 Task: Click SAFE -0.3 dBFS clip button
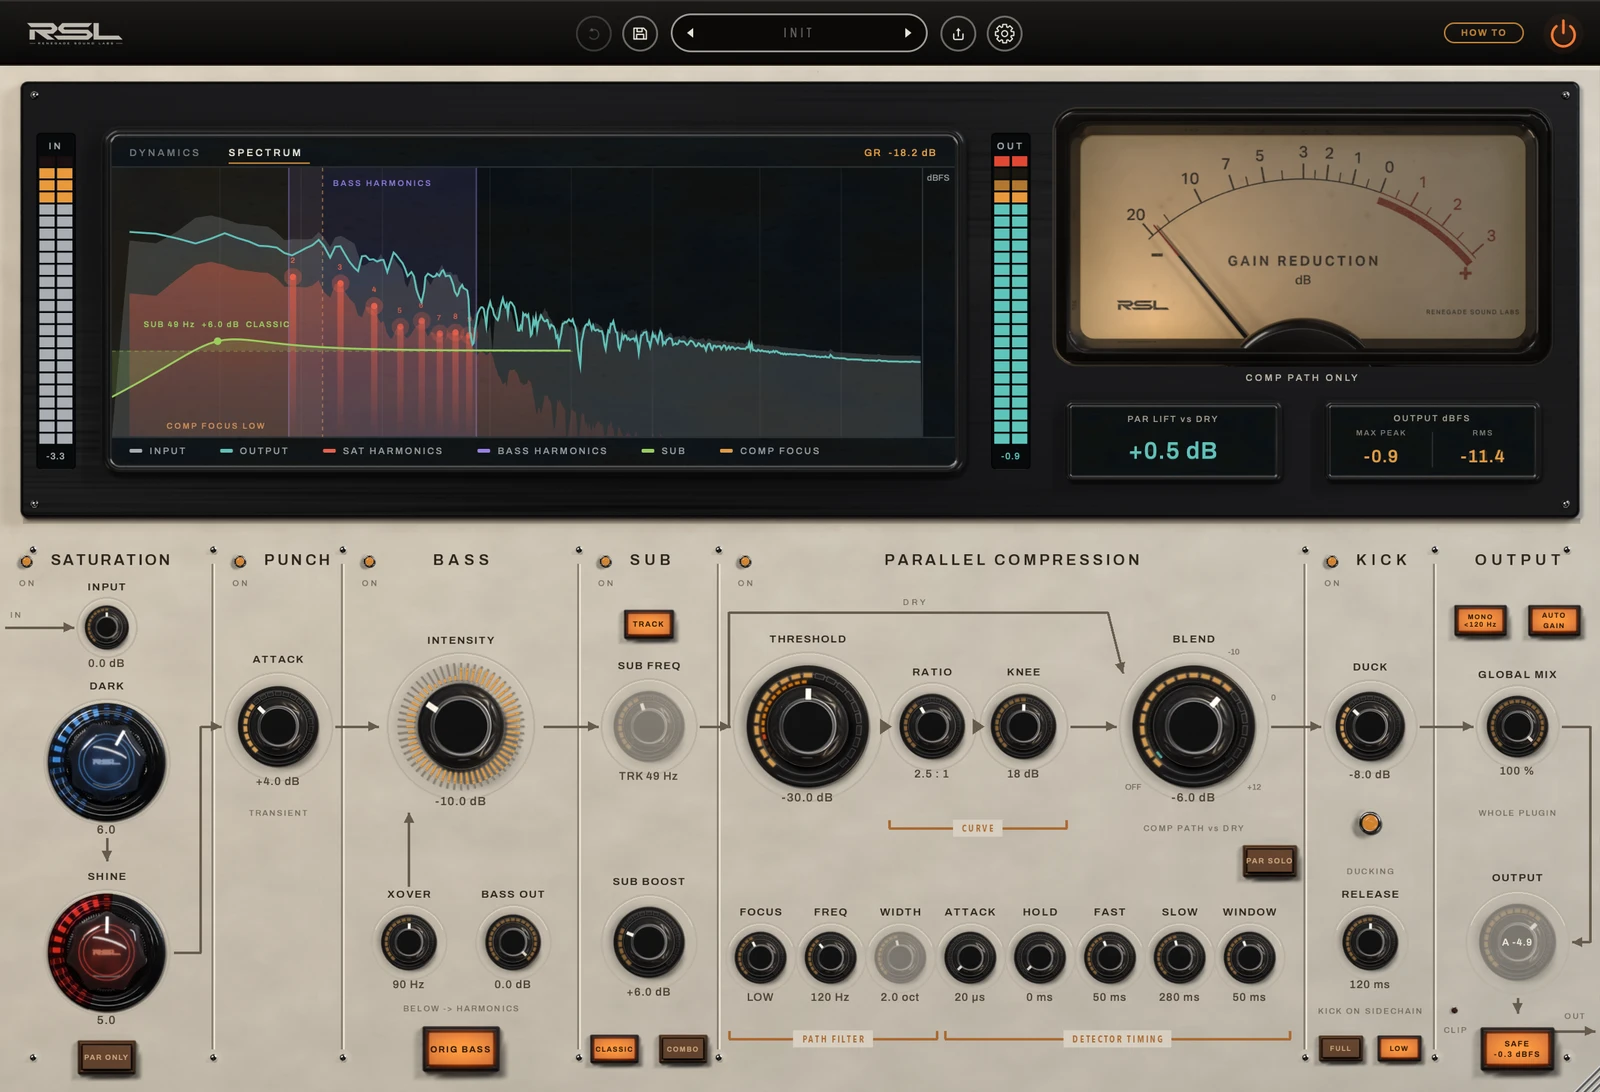pyautogui.click(x=1516, y=1049)
